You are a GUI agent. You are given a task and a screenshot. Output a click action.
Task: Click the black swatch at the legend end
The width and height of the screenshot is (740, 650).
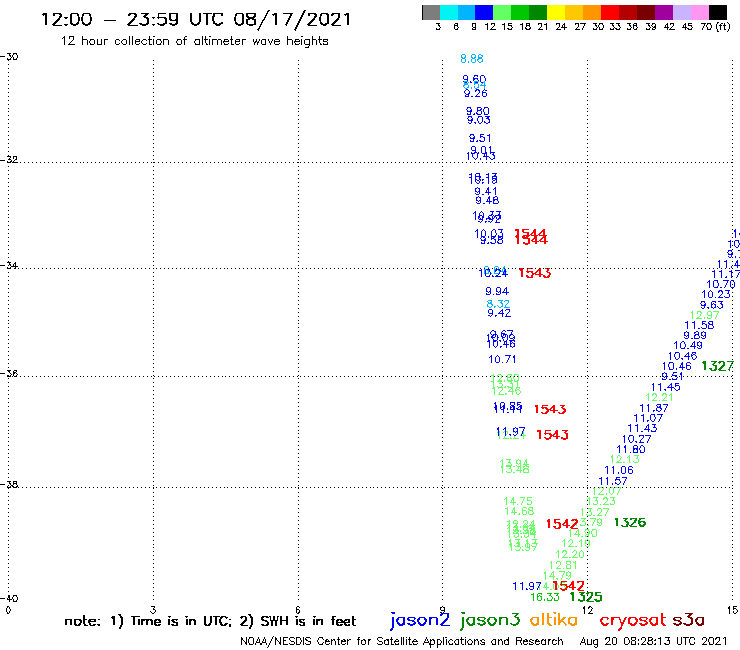(x=718, y=12)
